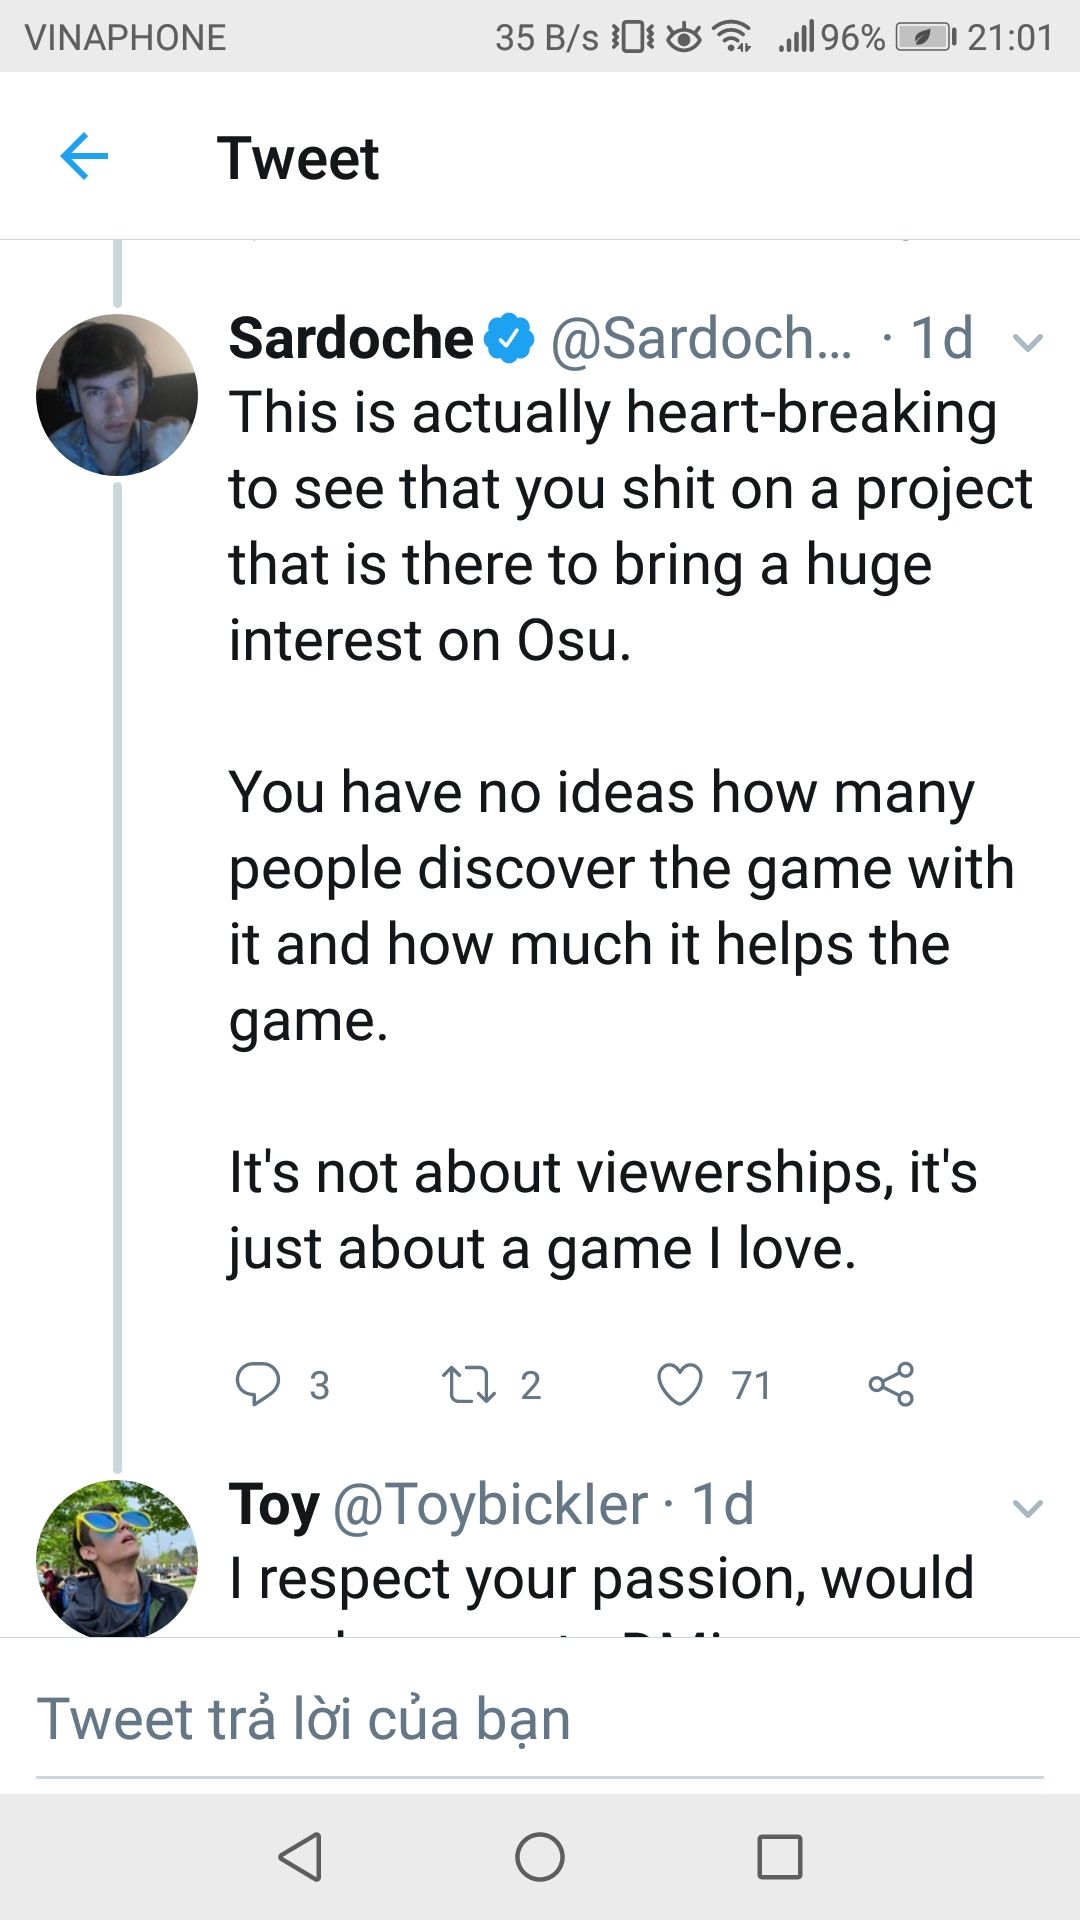The image size is (1080, 1920).
Task: Share Sardoche's tweet
Action: pos(891,1385)
